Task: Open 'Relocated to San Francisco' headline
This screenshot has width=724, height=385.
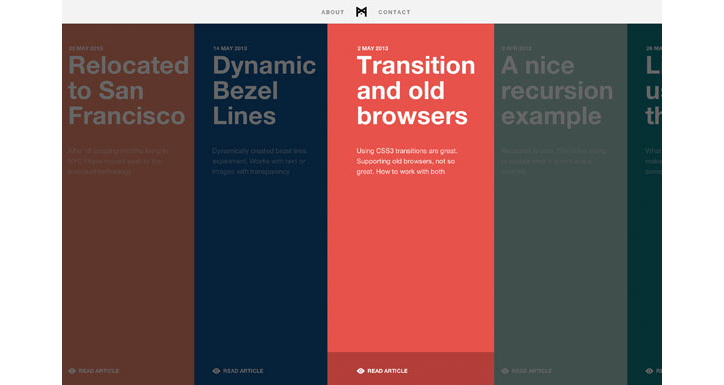Action: 128,90
